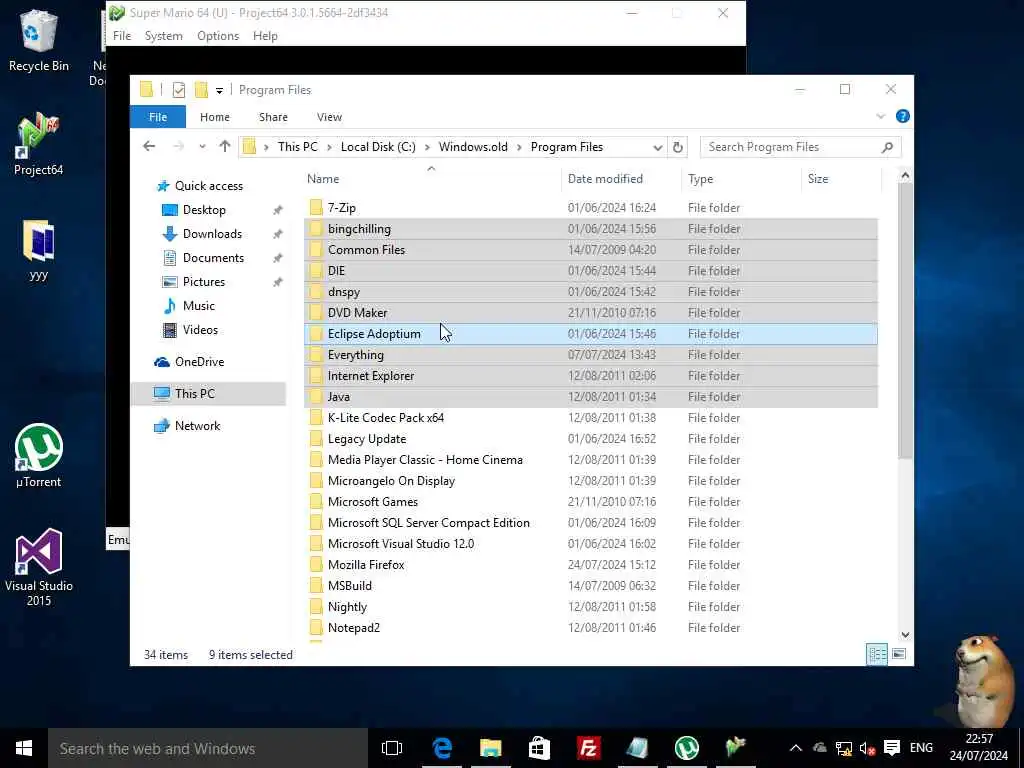The width and height of the screenshot is (1024, 768).
Task: Open the recent locations dropdown arrow
Action: [x=202, y=147]
